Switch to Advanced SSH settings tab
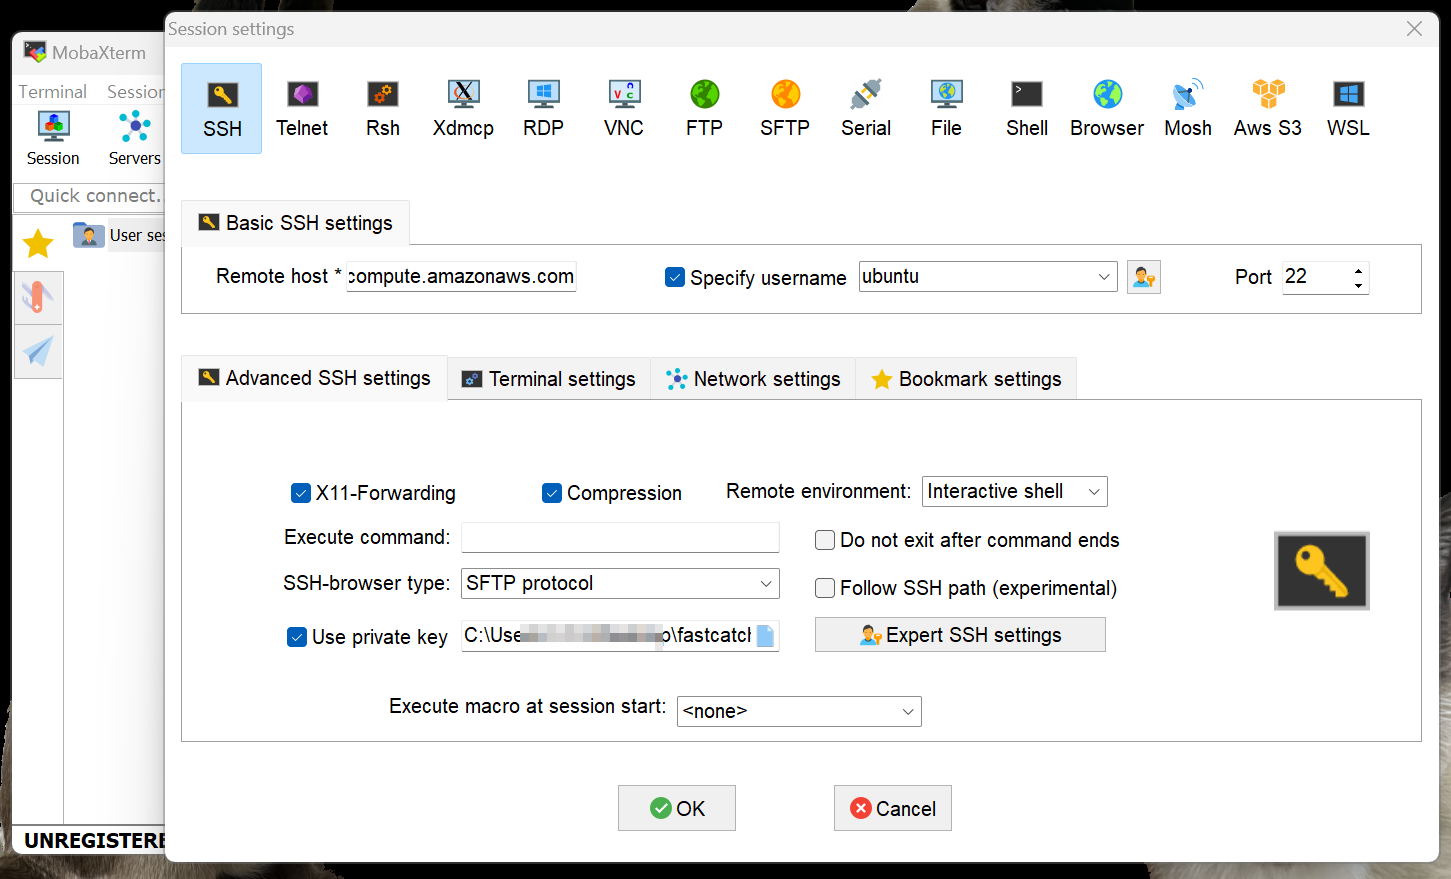This screenshot has width=1451, height=879. pyautogui.click(x=314, y=378)
